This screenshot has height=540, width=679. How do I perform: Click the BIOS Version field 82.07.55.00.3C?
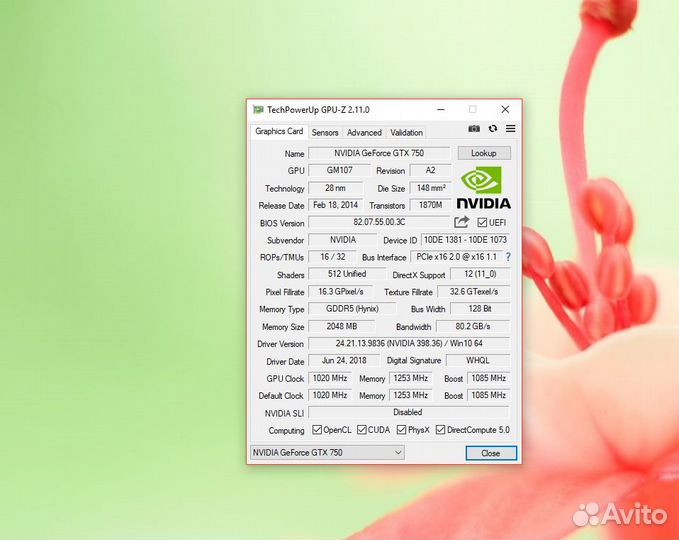point(379,222)
